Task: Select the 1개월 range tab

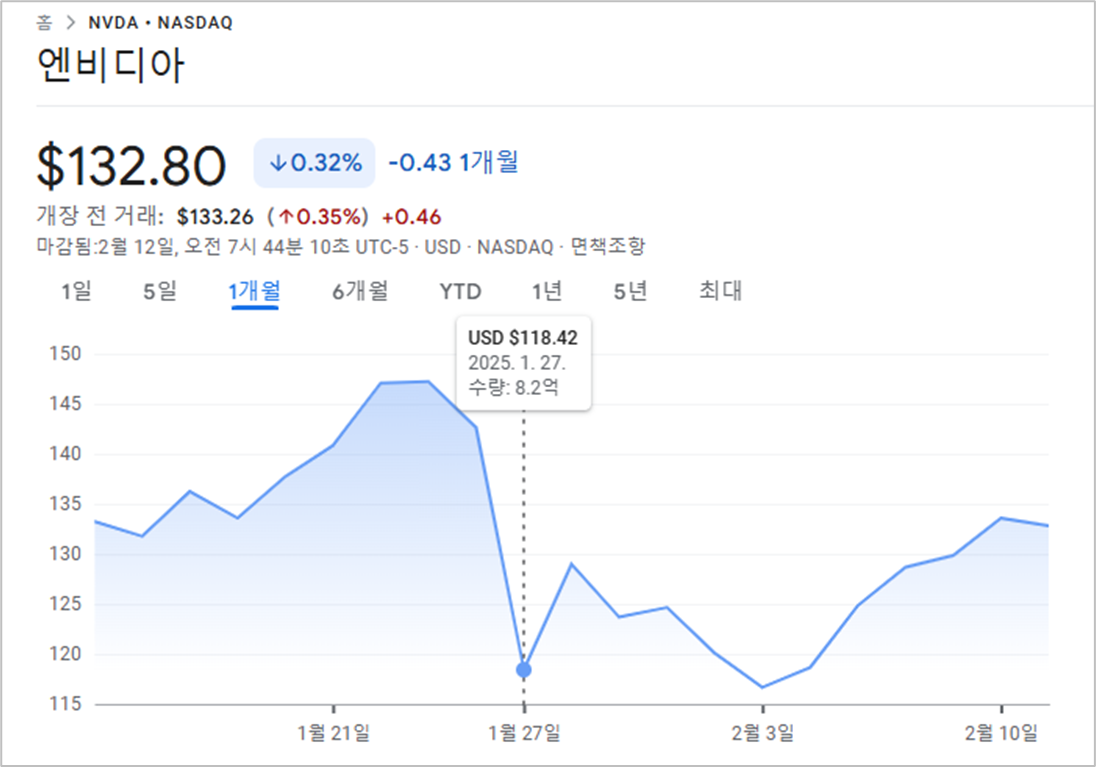Action: pyautogui.click(x=254, y=291)
